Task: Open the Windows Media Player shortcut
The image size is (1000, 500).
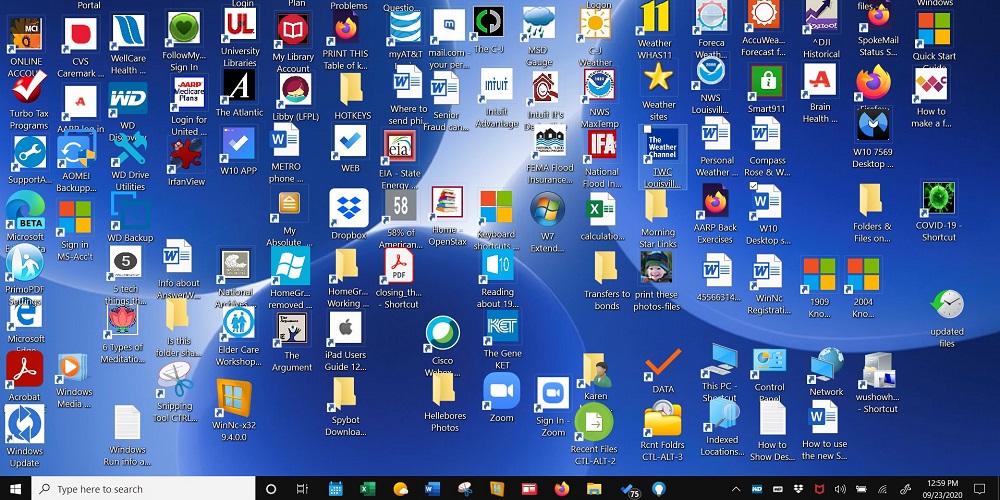Action: click(x=73, y=367)
